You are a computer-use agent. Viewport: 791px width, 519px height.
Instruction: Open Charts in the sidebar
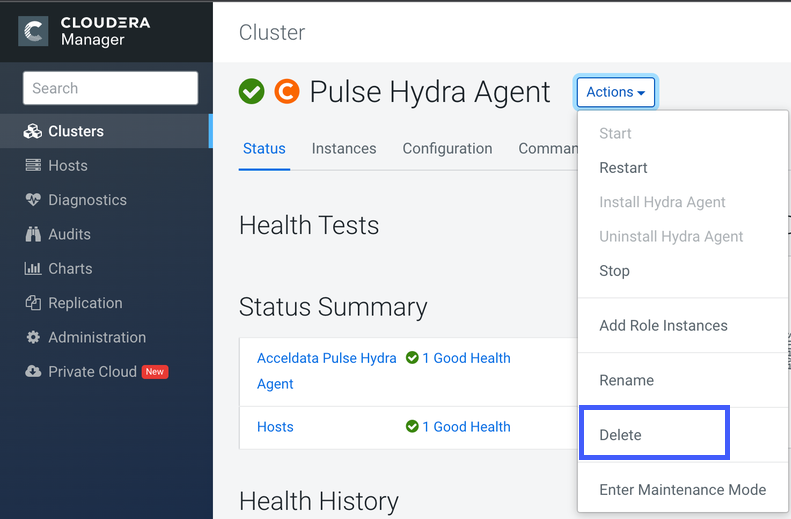coord(105,268)
